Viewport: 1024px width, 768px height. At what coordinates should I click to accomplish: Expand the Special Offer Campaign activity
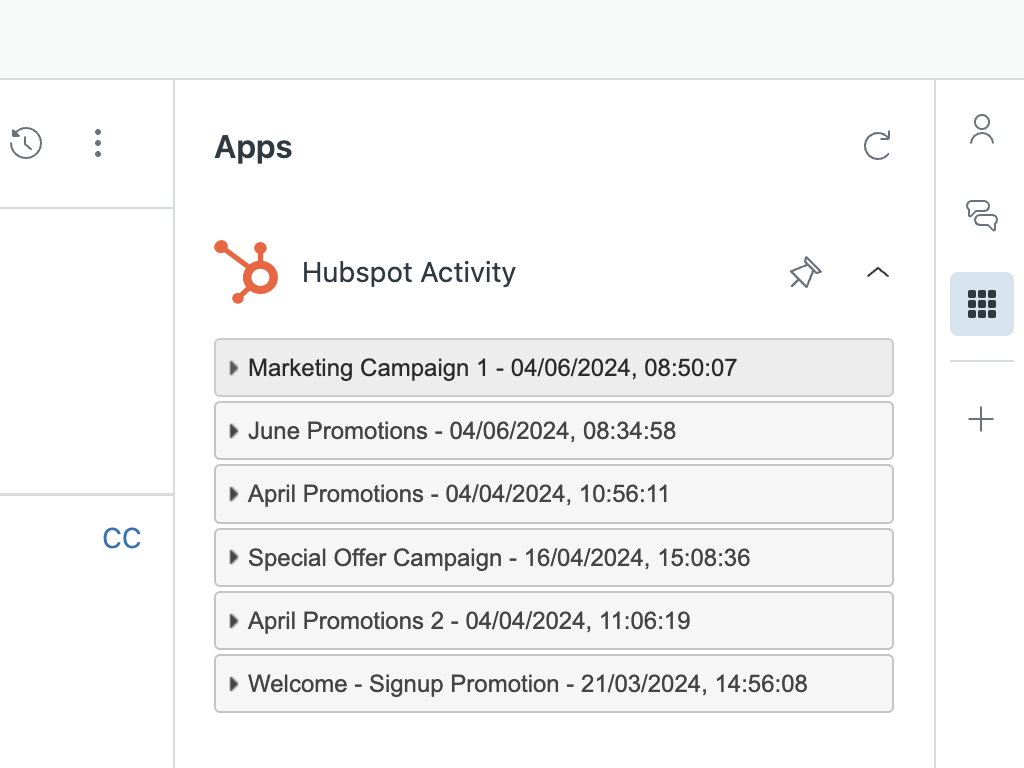point(233,558)
